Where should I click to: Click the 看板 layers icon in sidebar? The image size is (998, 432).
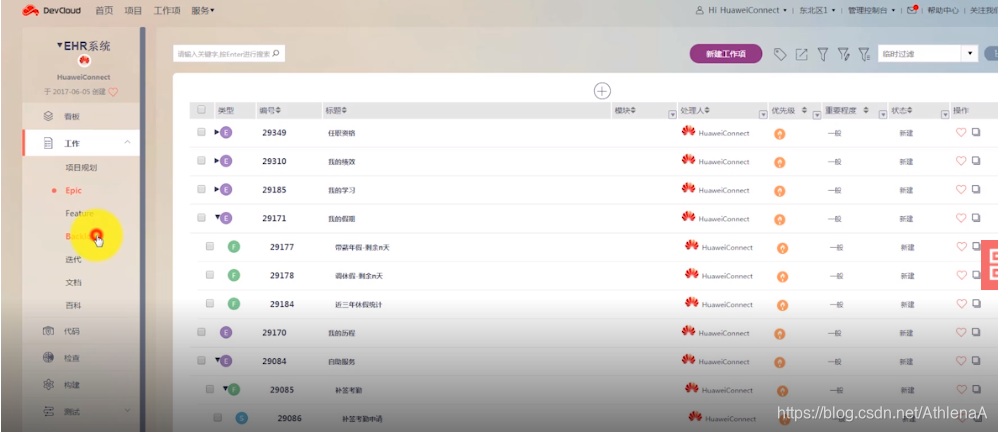click(x=48, y=116)
